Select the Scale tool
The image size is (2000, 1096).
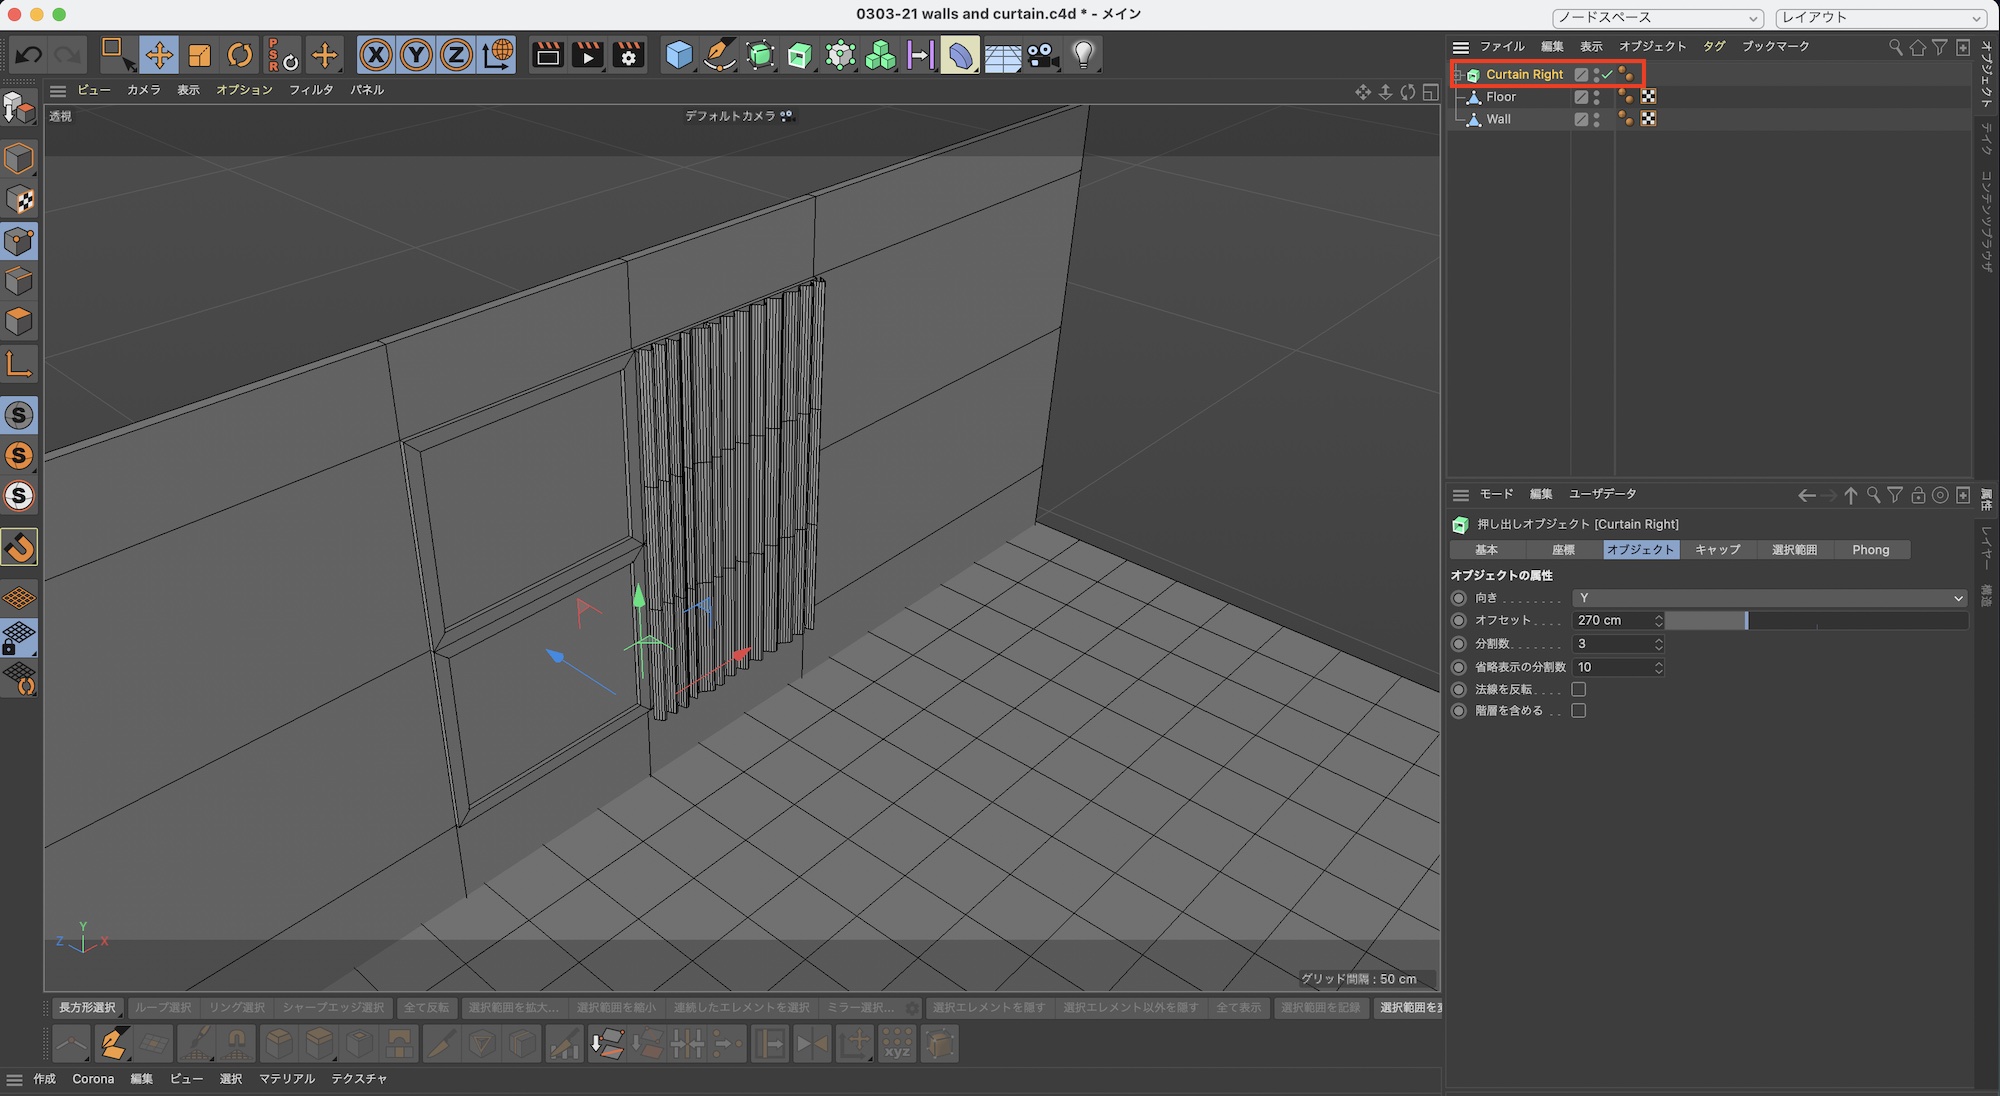tap(200, 55)
